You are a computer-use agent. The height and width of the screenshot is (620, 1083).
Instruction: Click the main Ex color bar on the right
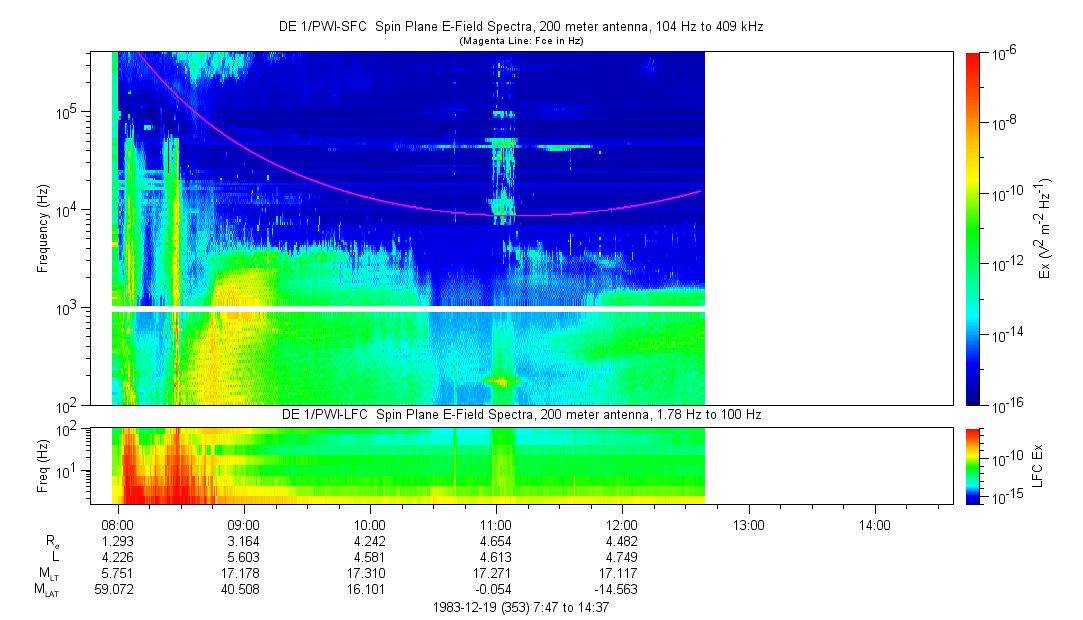click(973, 228)
